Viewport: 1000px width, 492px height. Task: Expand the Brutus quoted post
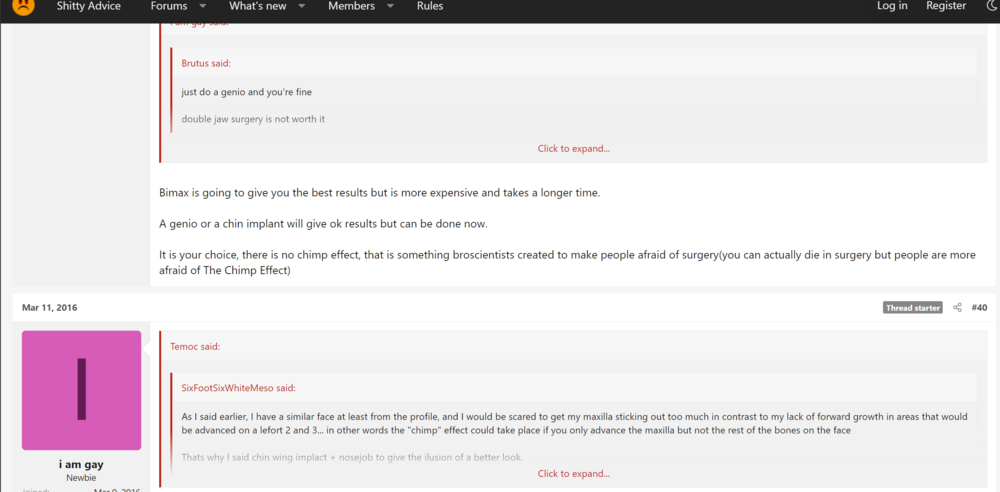[573, 149]
